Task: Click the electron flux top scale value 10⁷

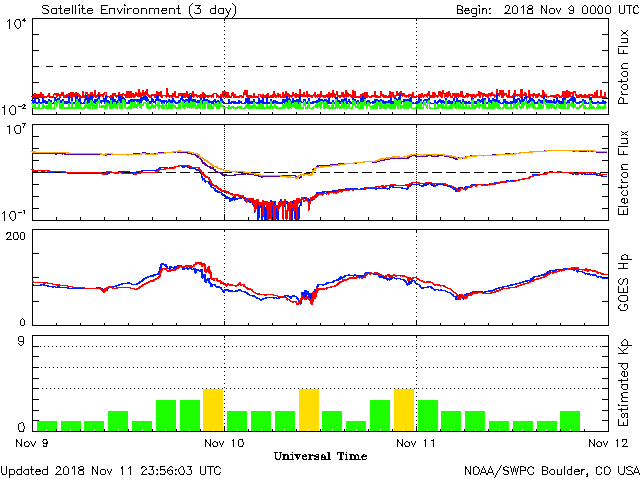Action: (x=16, y=130)
